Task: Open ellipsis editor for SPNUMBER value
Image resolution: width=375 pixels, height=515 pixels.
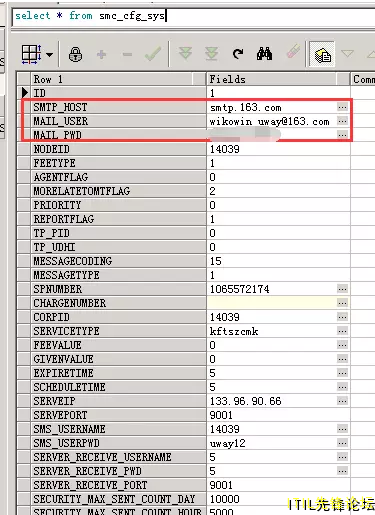Action: (x=342, y=289)
